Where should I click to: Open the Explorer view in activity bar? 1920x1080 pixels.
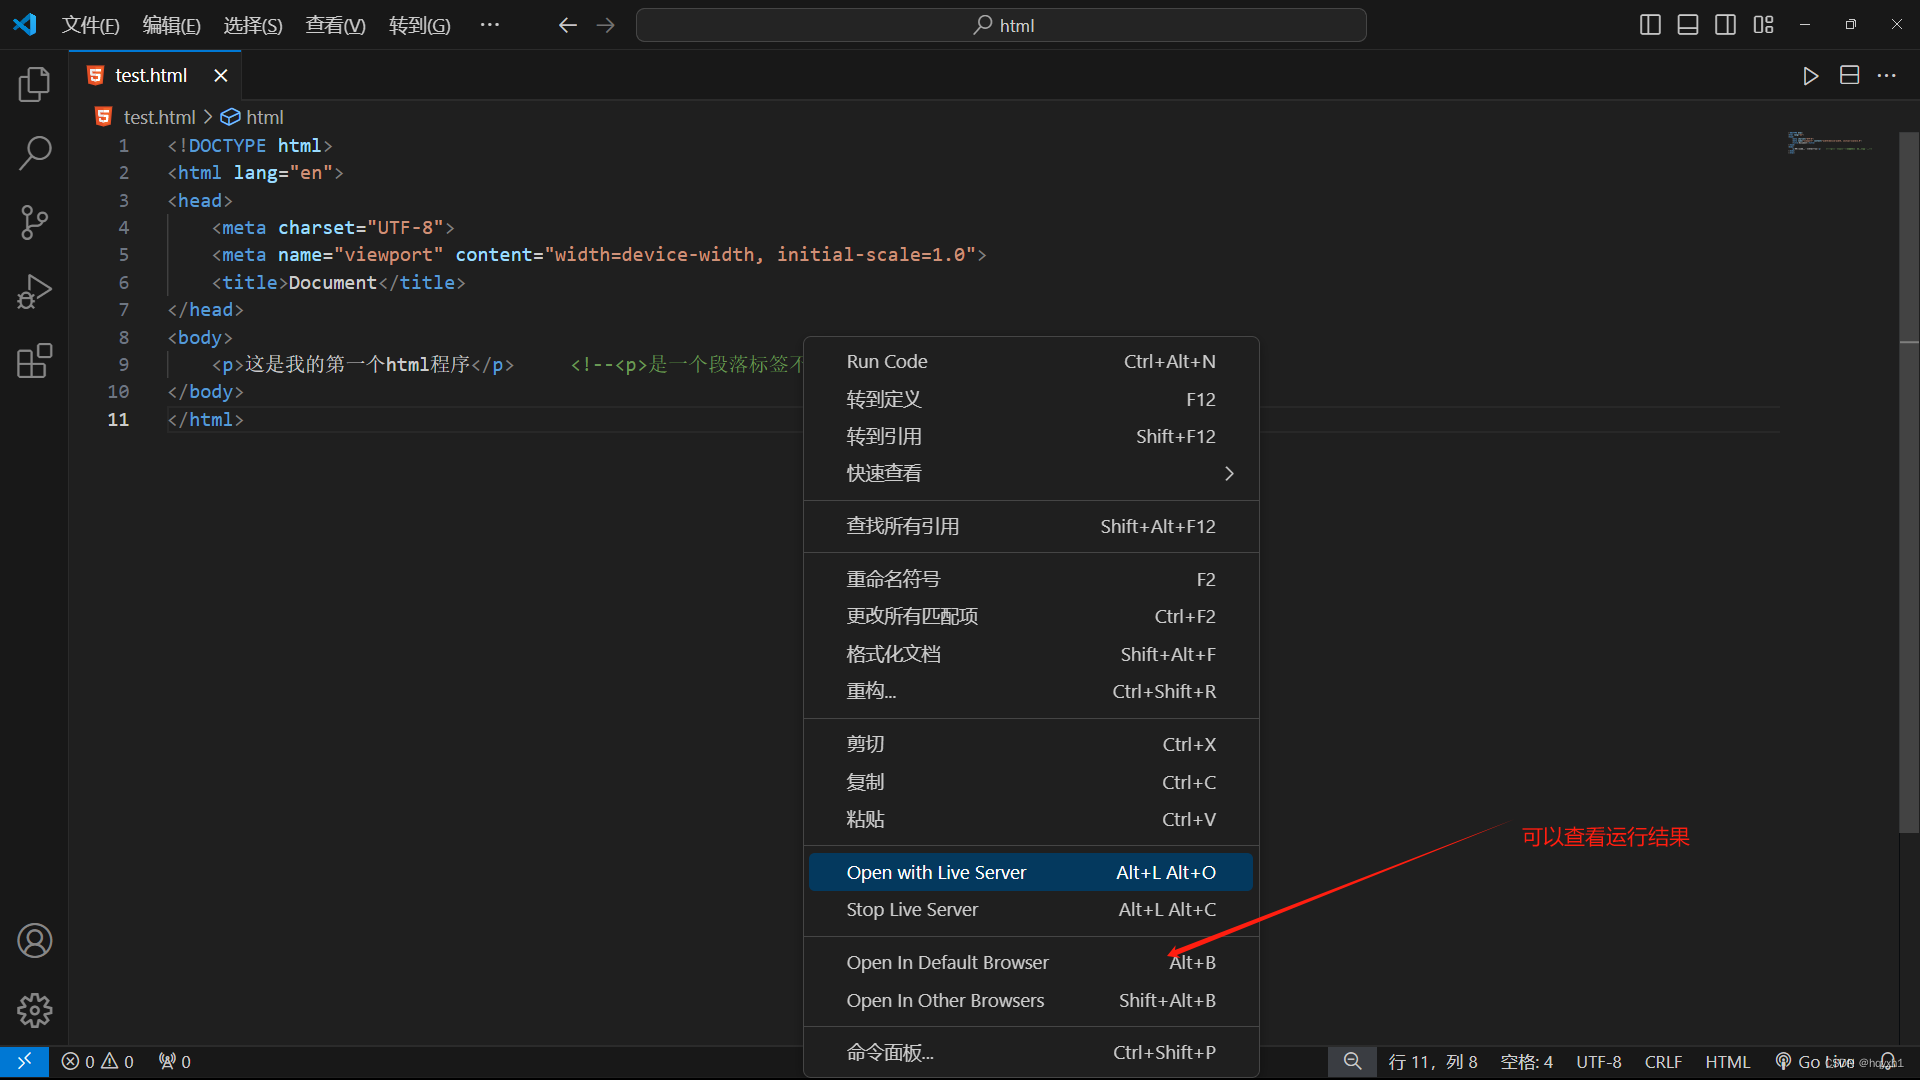point(34,85)
